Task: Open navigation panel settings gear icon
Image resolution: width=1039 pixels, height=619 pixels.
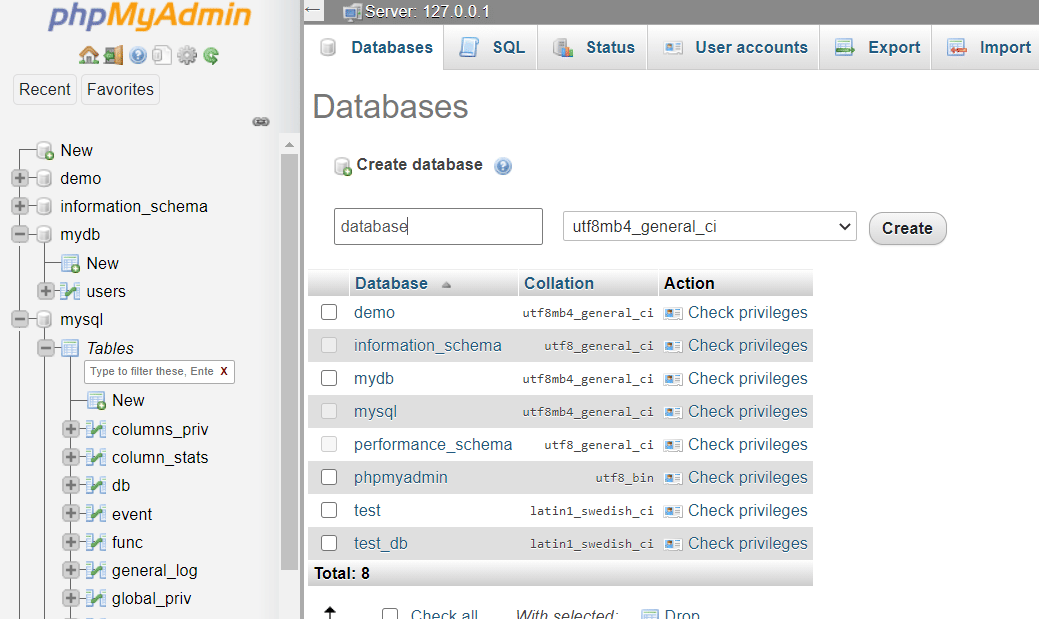Action: (187, 56)
